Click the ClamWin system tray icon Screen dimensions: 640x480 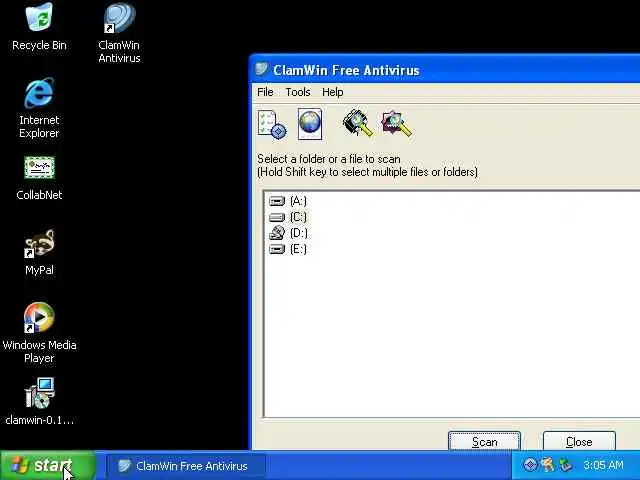pos(530,464)
